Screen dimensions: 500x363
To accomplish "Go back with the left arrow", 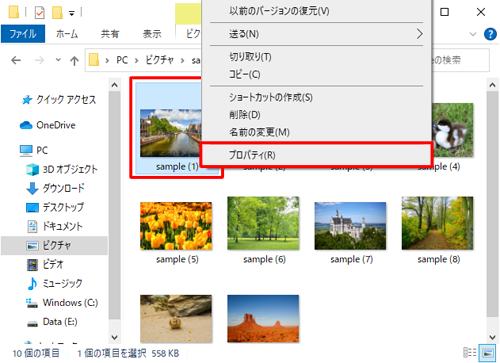I will 16,60.
